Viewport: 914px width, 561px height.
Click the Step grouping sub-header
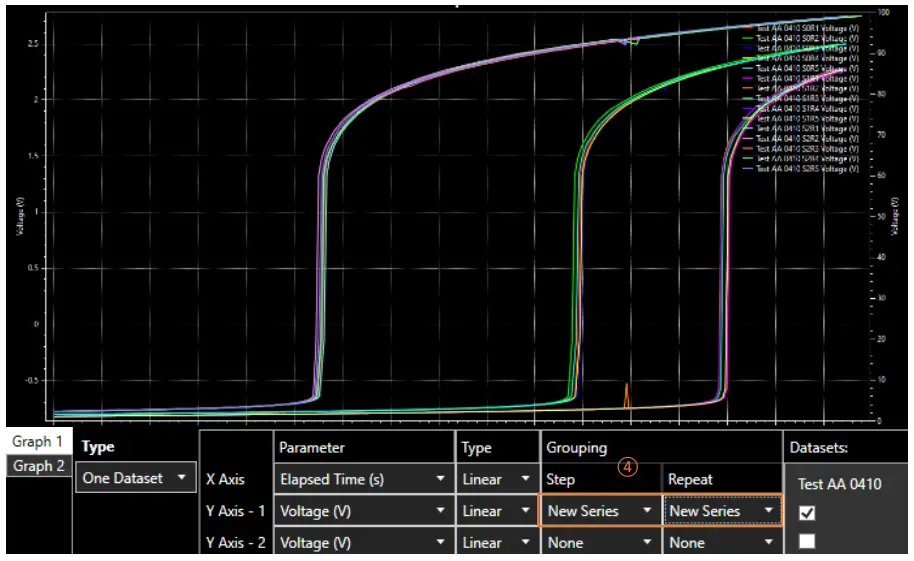560,479
